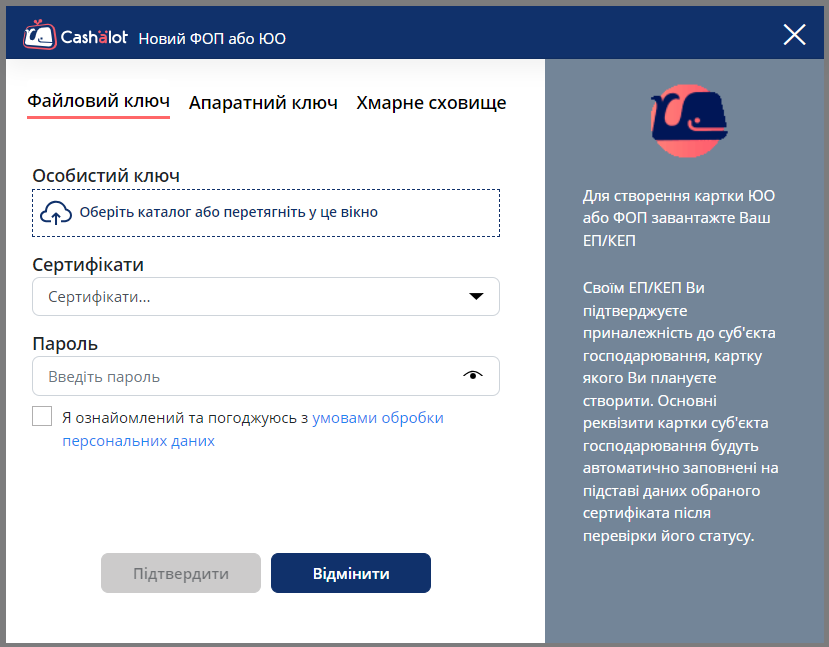Image resolution: width=829 pixels, height=647 pixels.
Task: Show password using the eye icon
Action: (473, 376)
